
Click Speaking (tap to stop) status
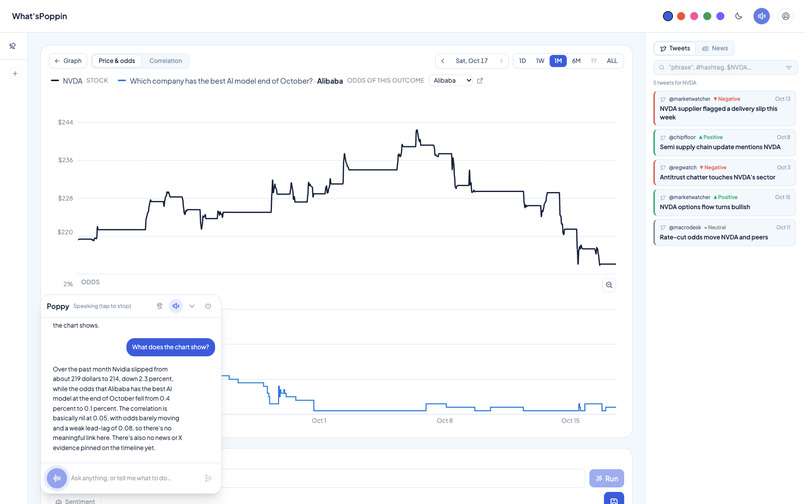click(x=102, y=306)
